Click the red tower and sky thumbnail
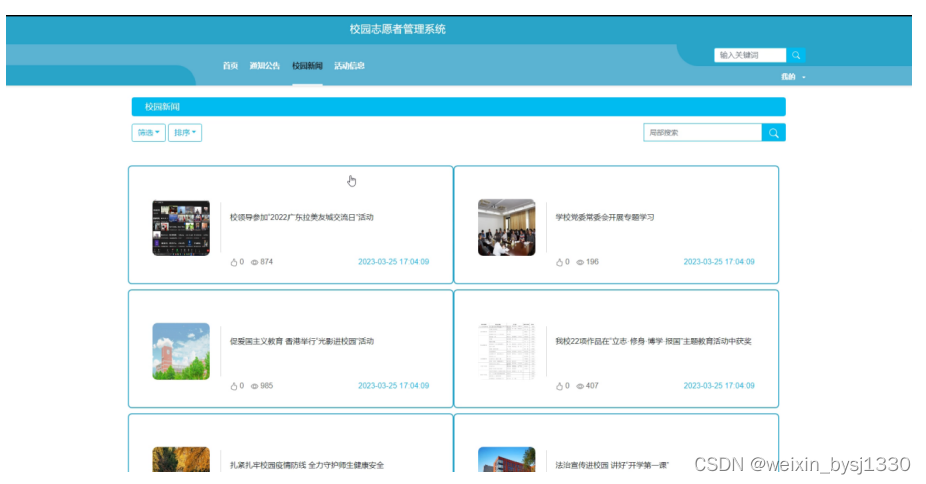Viewport: 926px width, 484px height. point(181,351)
